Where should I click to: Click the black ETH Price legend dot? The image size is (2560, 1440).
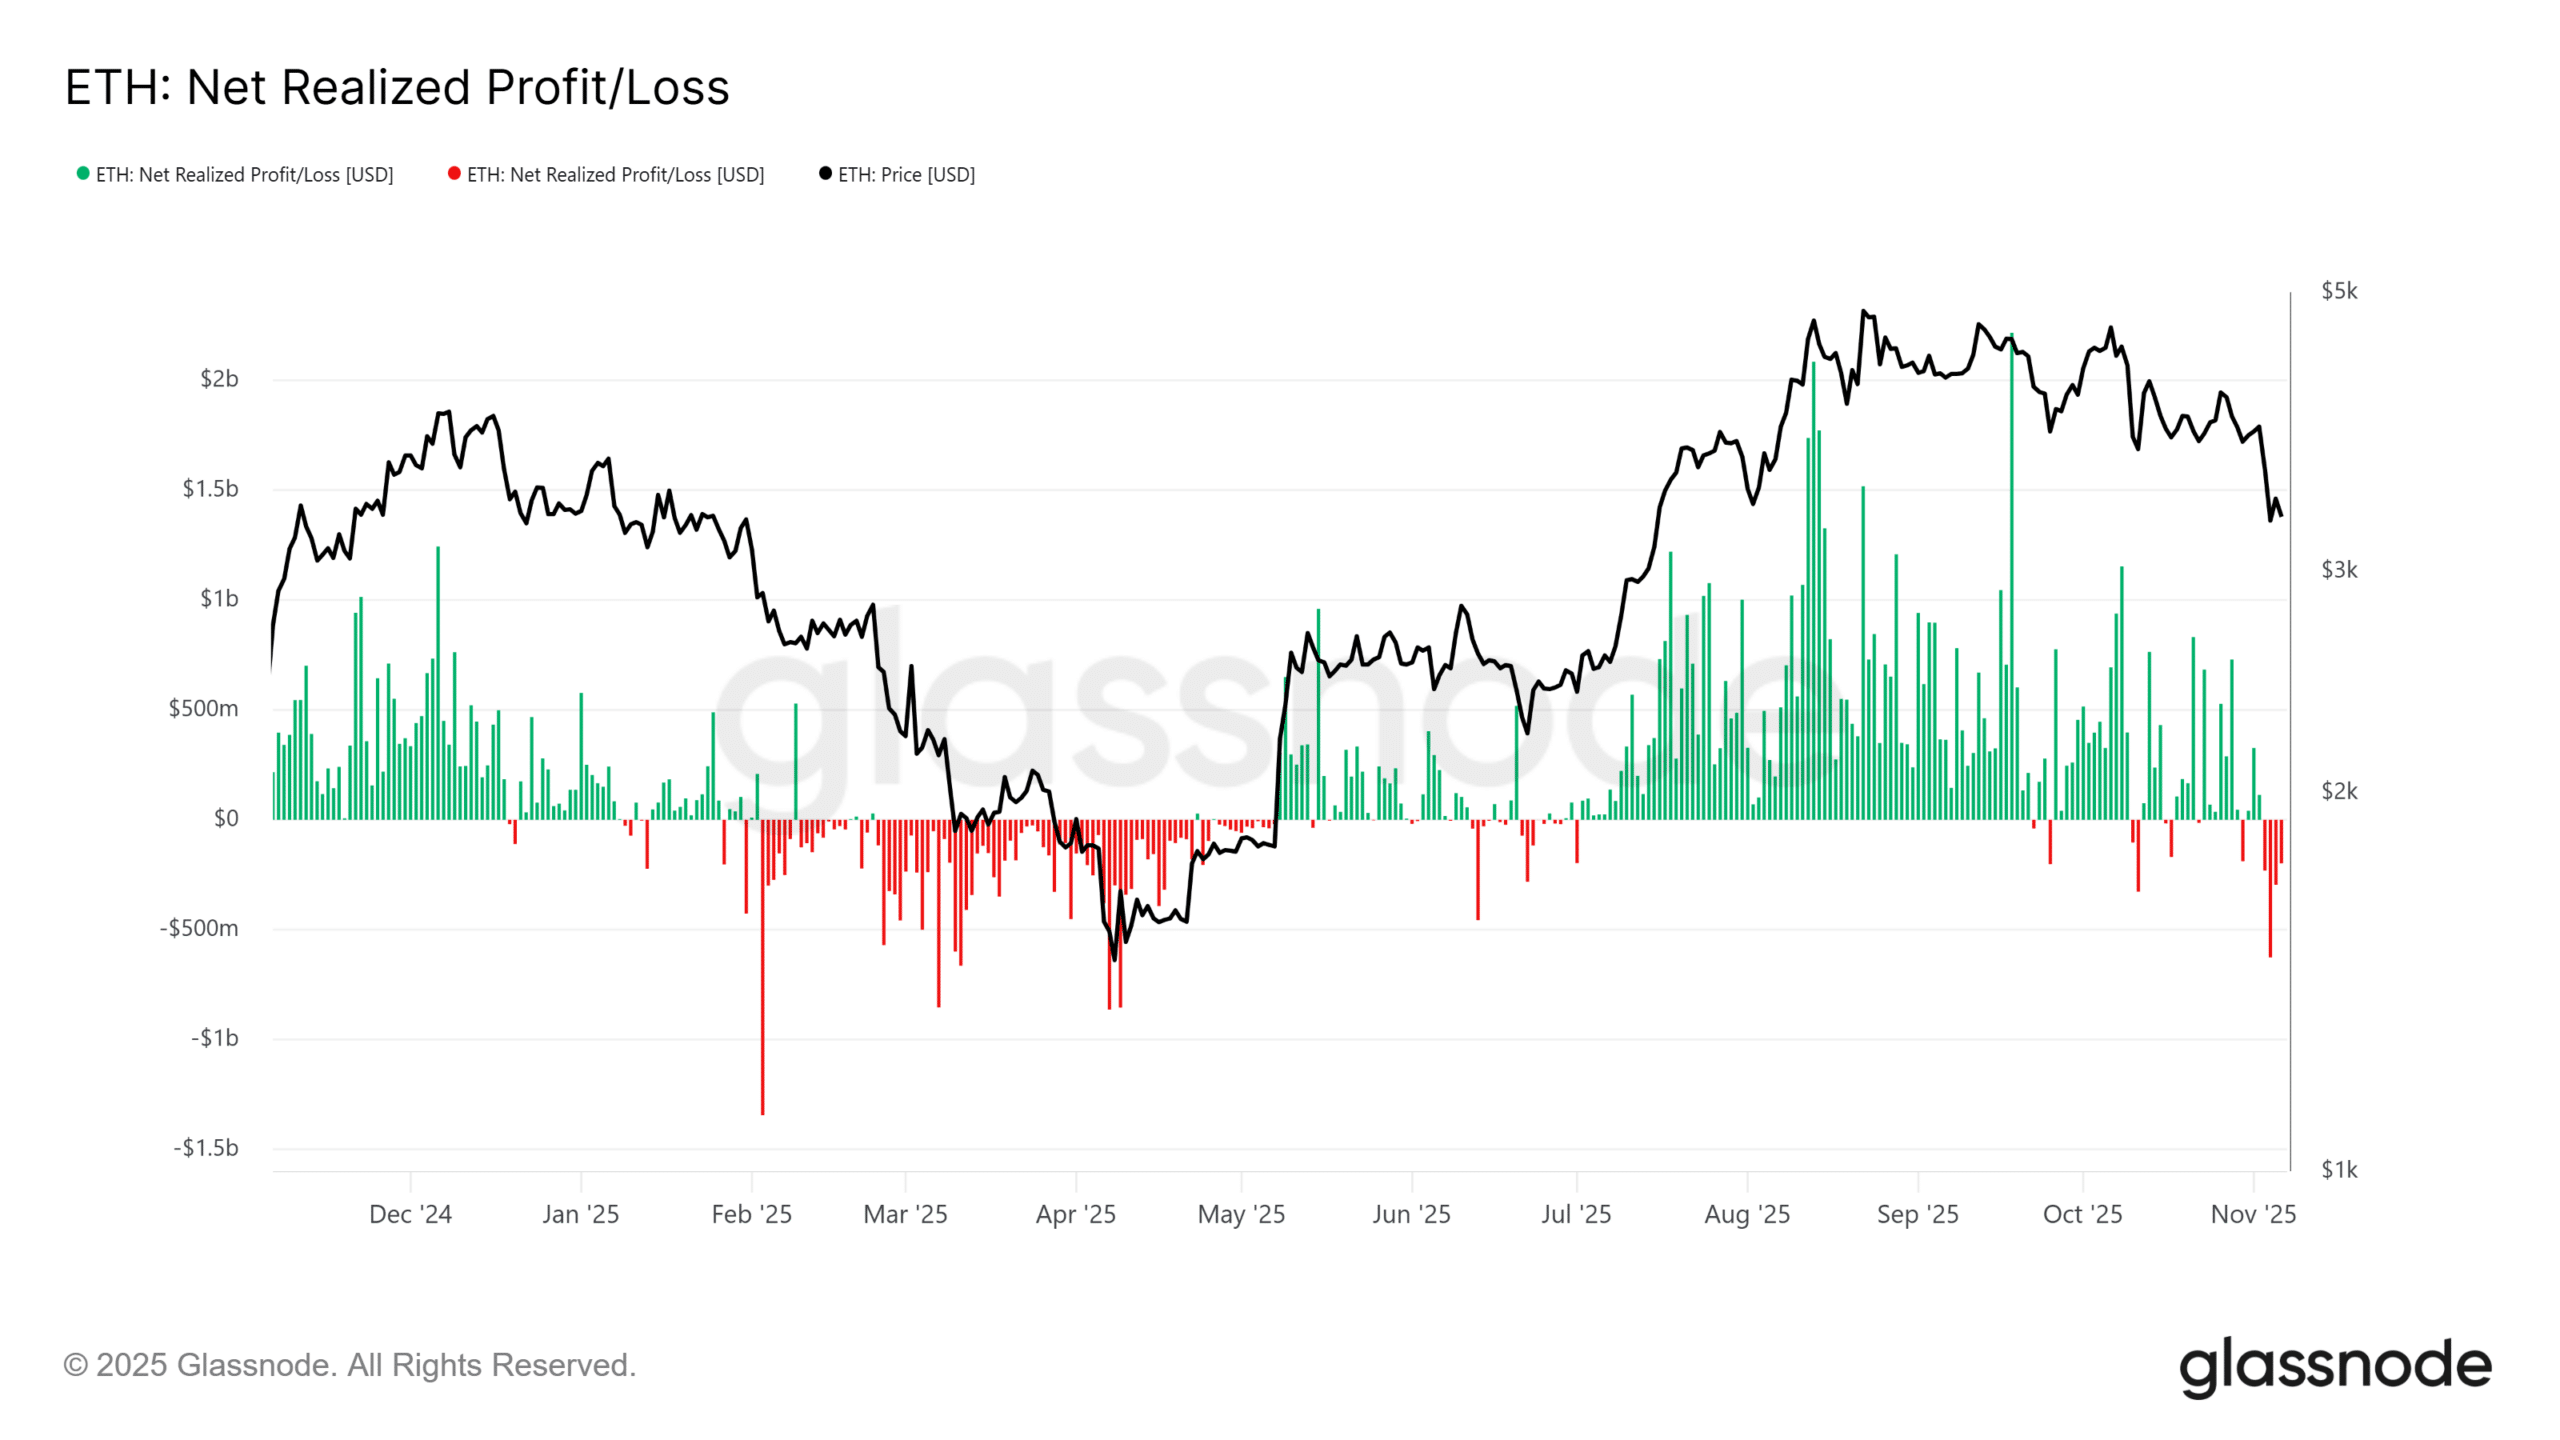tap(825, 174)
